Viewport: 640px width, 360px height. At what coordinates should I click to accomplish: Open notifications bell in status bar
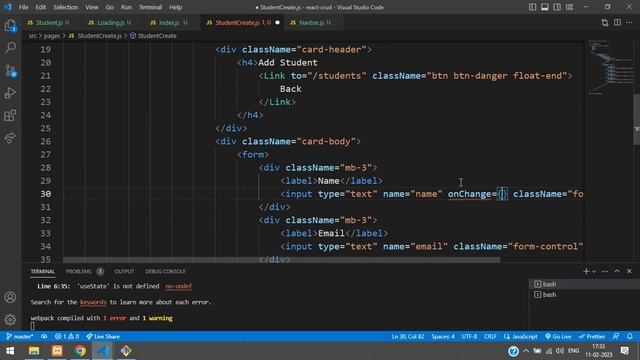(630, 337)
